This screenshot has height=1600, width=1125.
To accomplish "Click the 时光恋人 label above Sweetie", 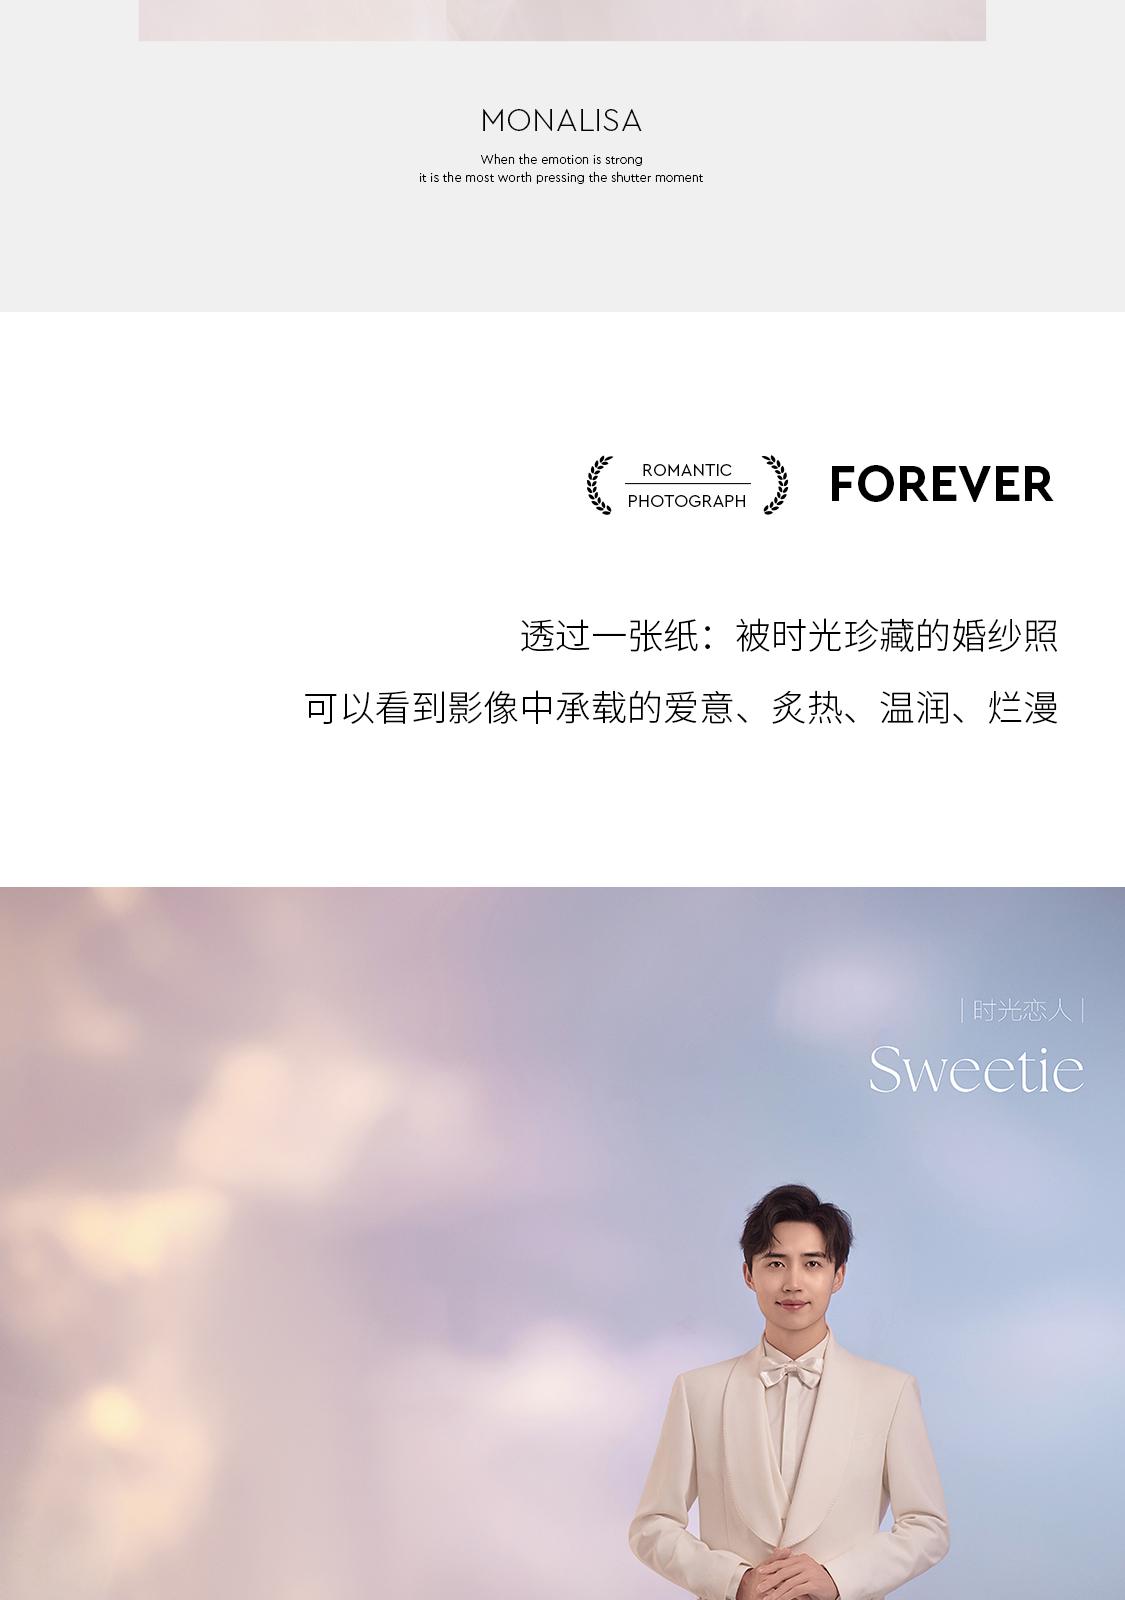I will tap(1022, 1011).
